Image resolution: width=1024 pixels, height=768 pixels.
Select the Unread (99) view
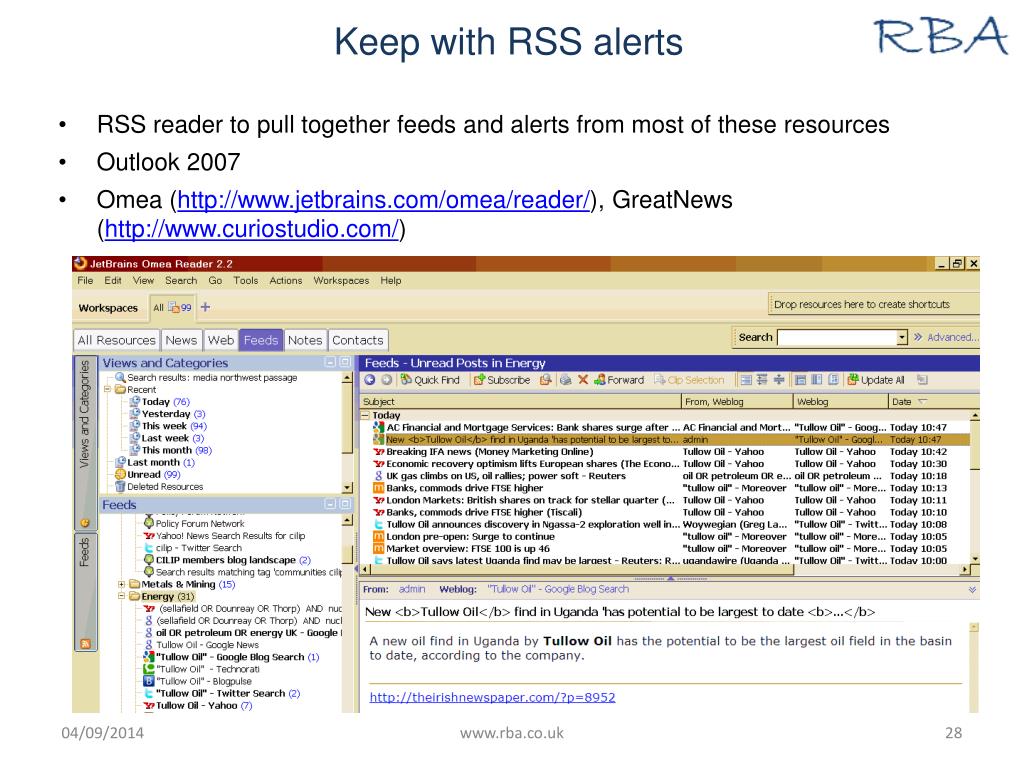148,474
